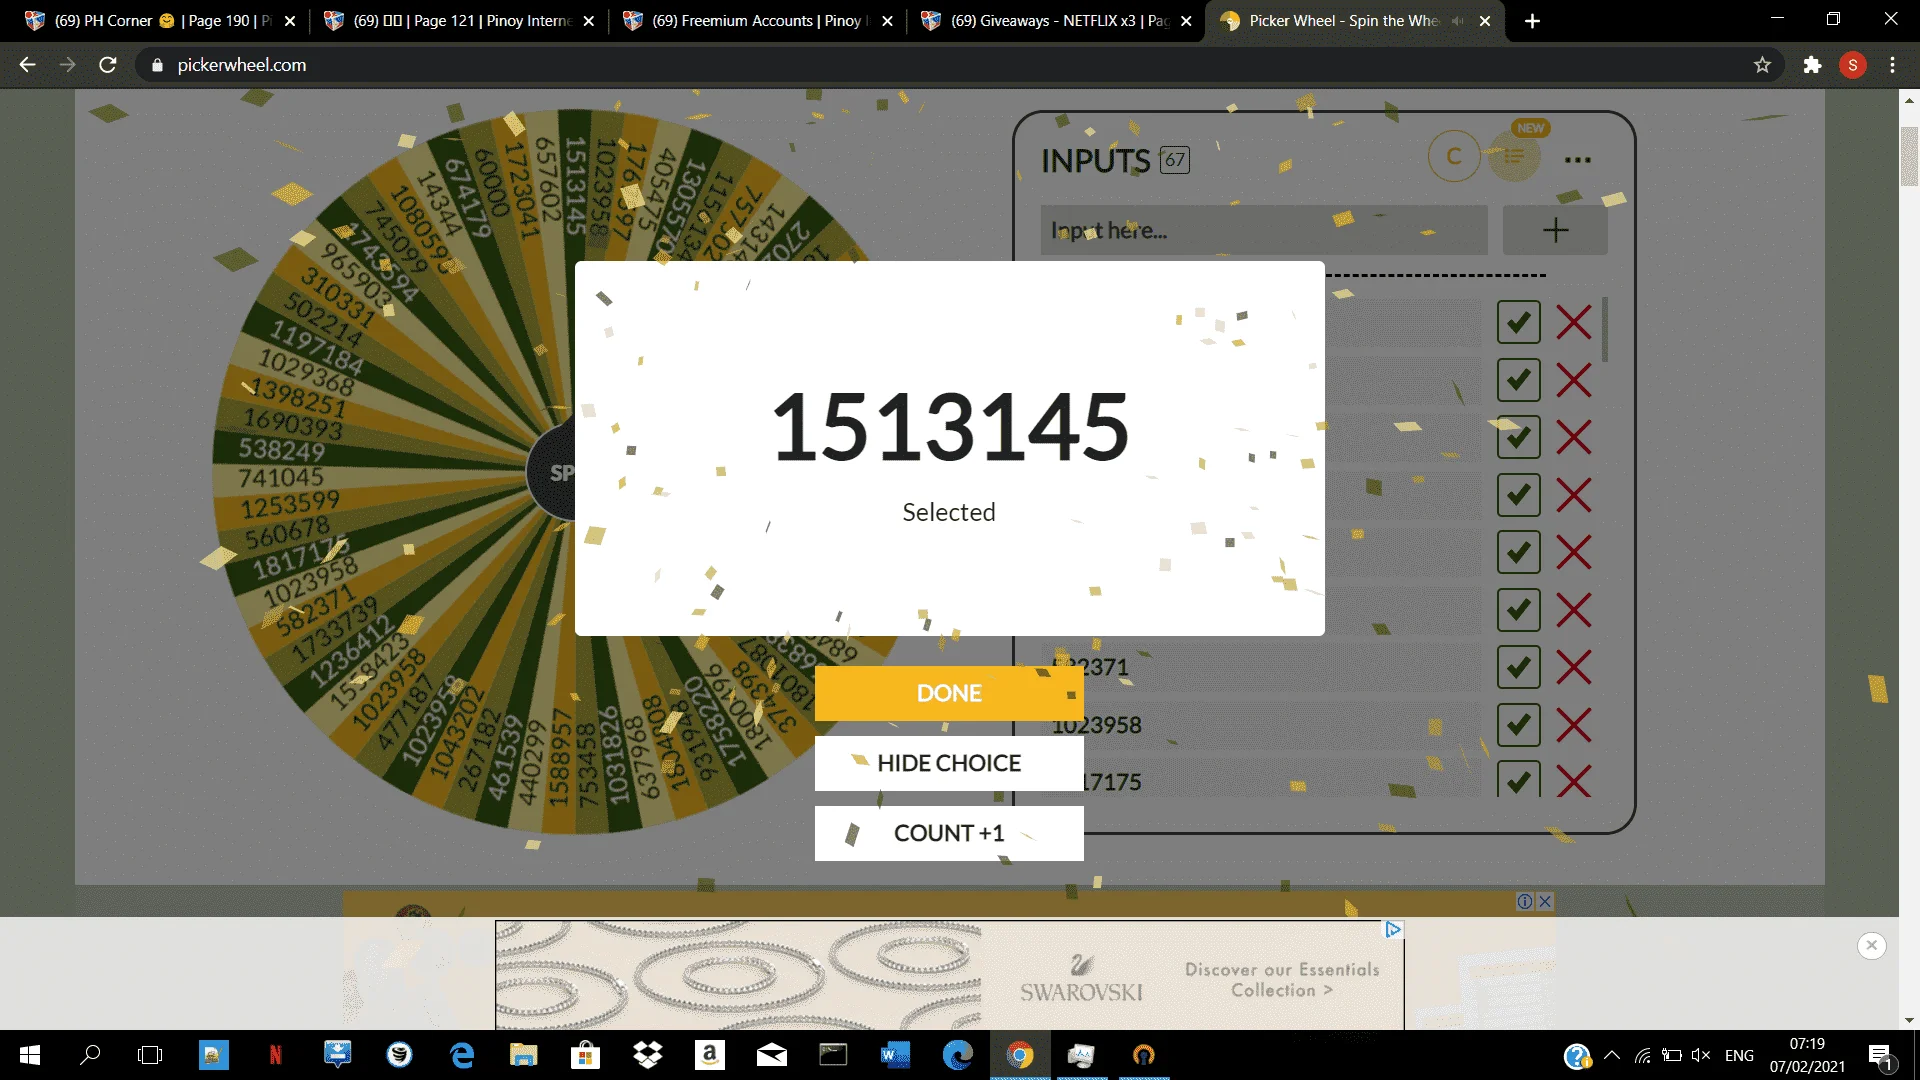Click the selected result number 1513145
1920x1080 pixels.
coord(950,427)
